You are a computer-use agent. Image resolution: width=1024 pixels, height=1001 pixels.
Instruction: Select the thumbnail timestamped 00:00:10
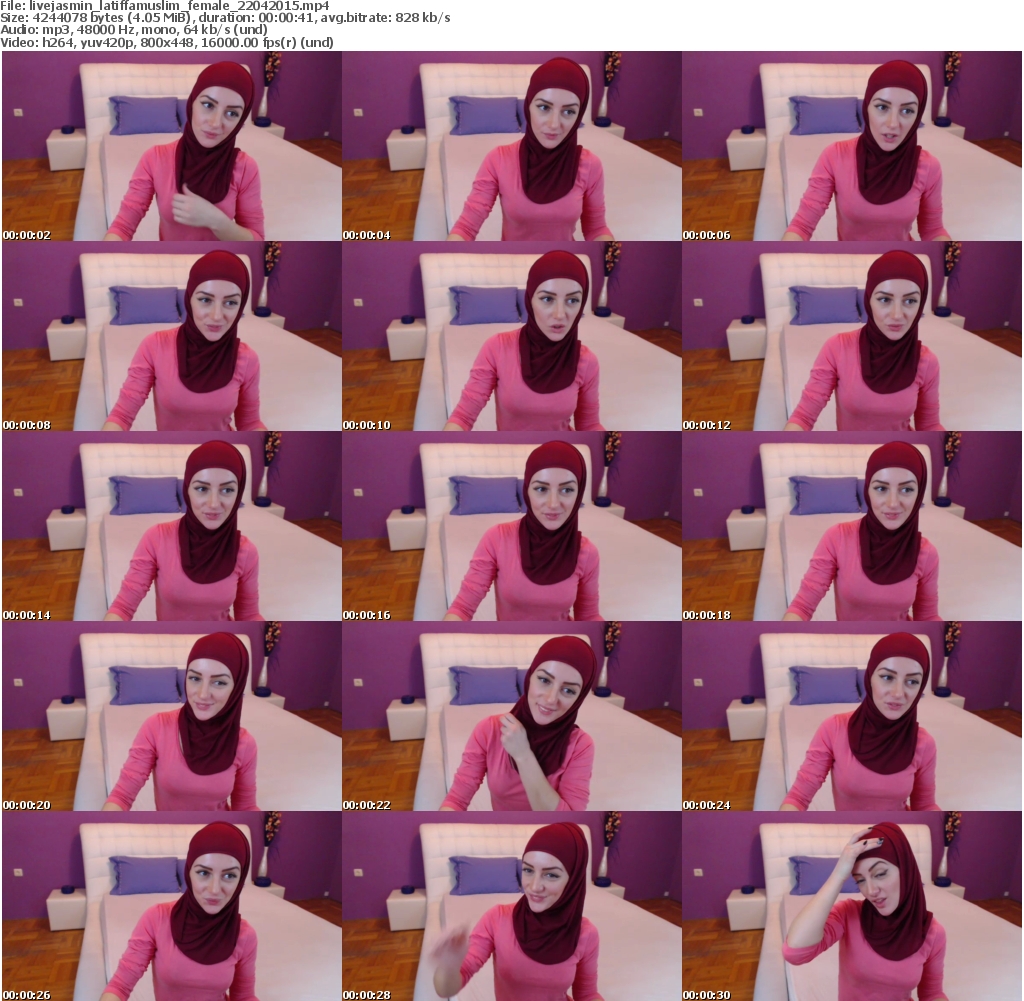[x=512, y=336]
